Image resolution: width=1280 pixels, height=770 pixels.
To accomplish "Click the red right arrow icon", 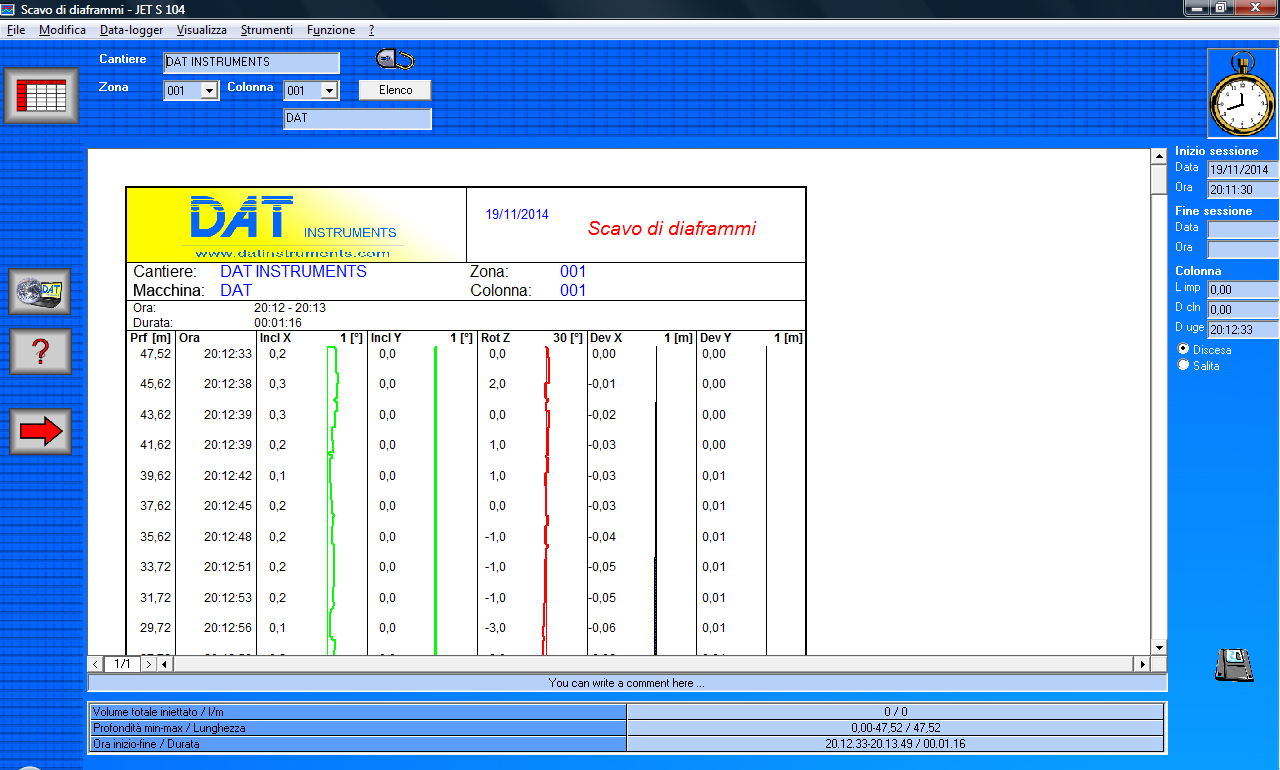I will 40,431.
